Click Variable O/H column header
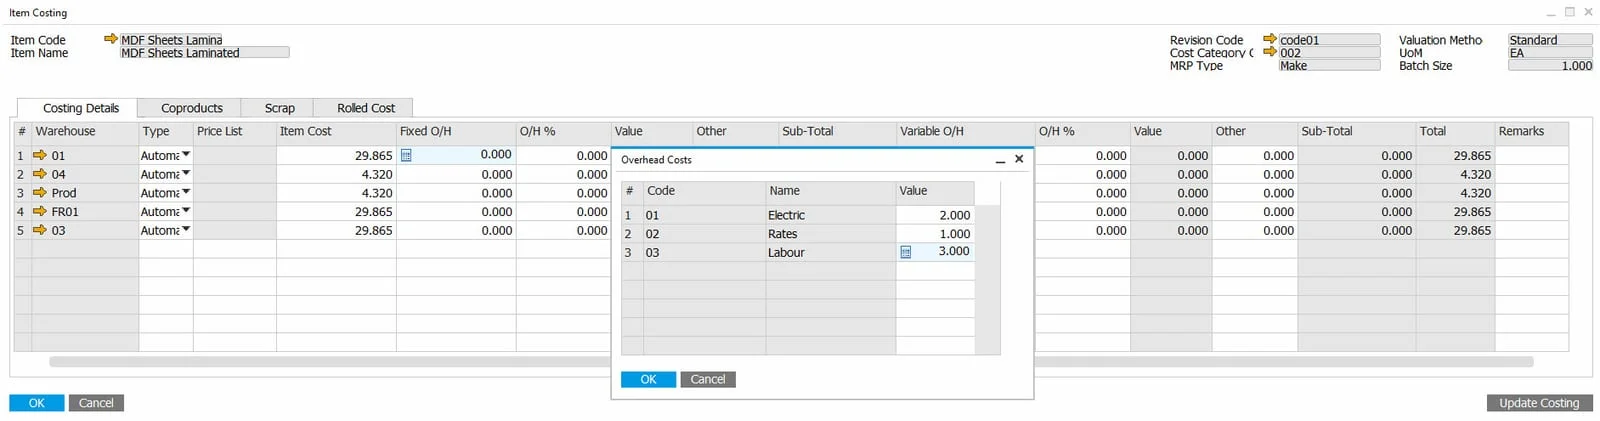This screenshot has width=1600, height=421. click(965, 131)
